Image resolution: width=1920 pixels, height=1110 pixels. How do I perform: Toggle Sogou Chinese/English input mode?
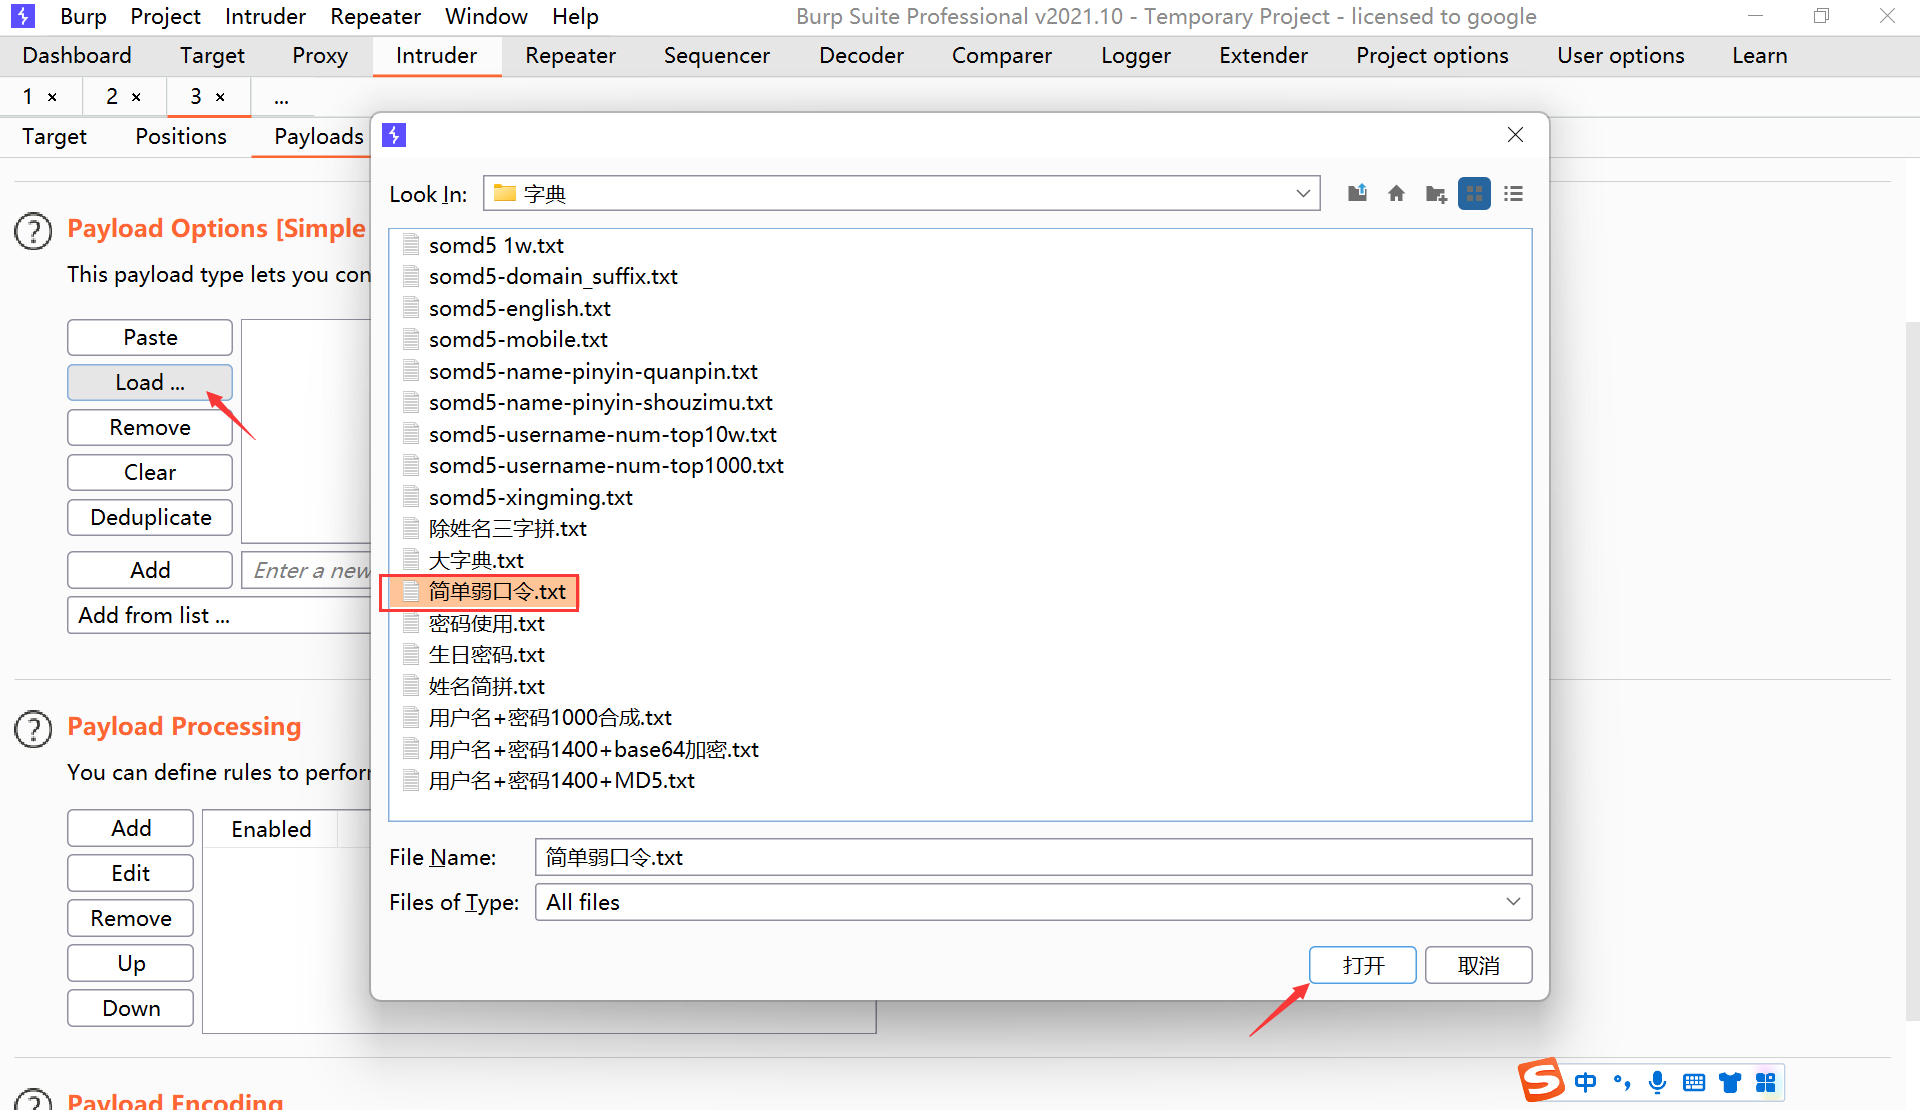pyautogui.click(x=1586, y=1082)
